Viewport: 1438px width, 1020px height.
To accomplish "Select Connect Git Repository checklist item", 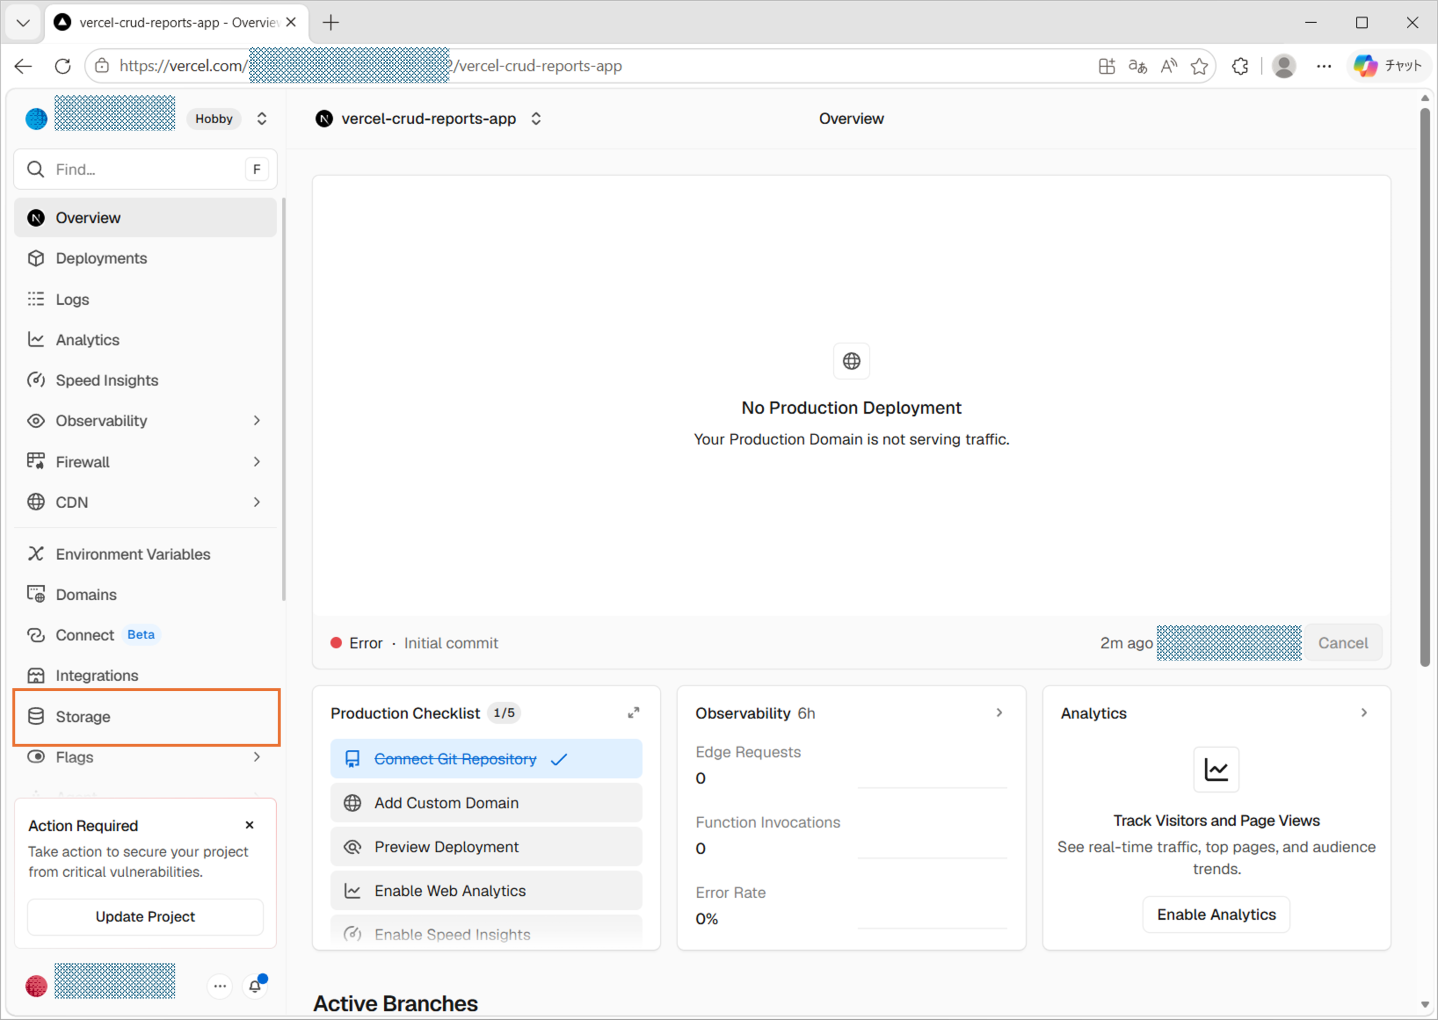I will [x=486, y=759].
